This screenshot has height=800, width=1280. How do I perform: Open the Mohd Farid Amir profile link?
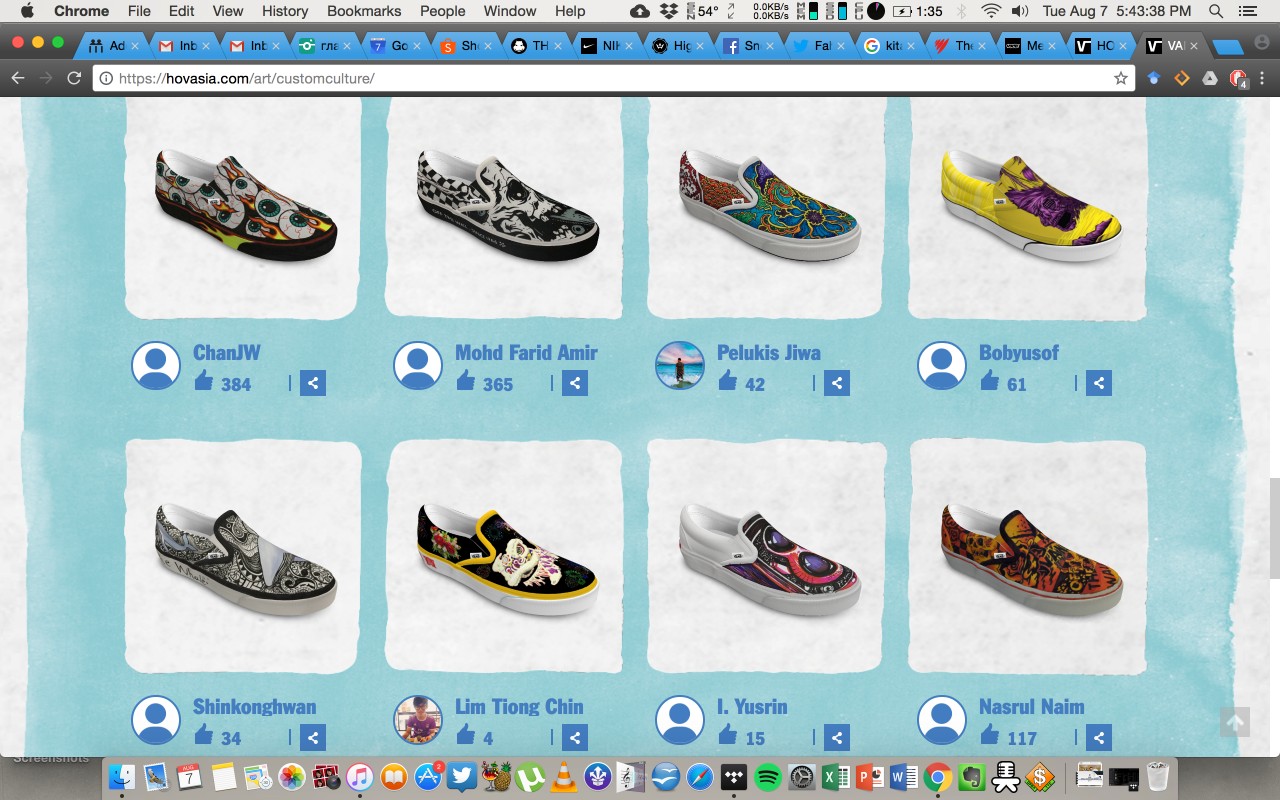pyautogui.click(x=526, y=352)
